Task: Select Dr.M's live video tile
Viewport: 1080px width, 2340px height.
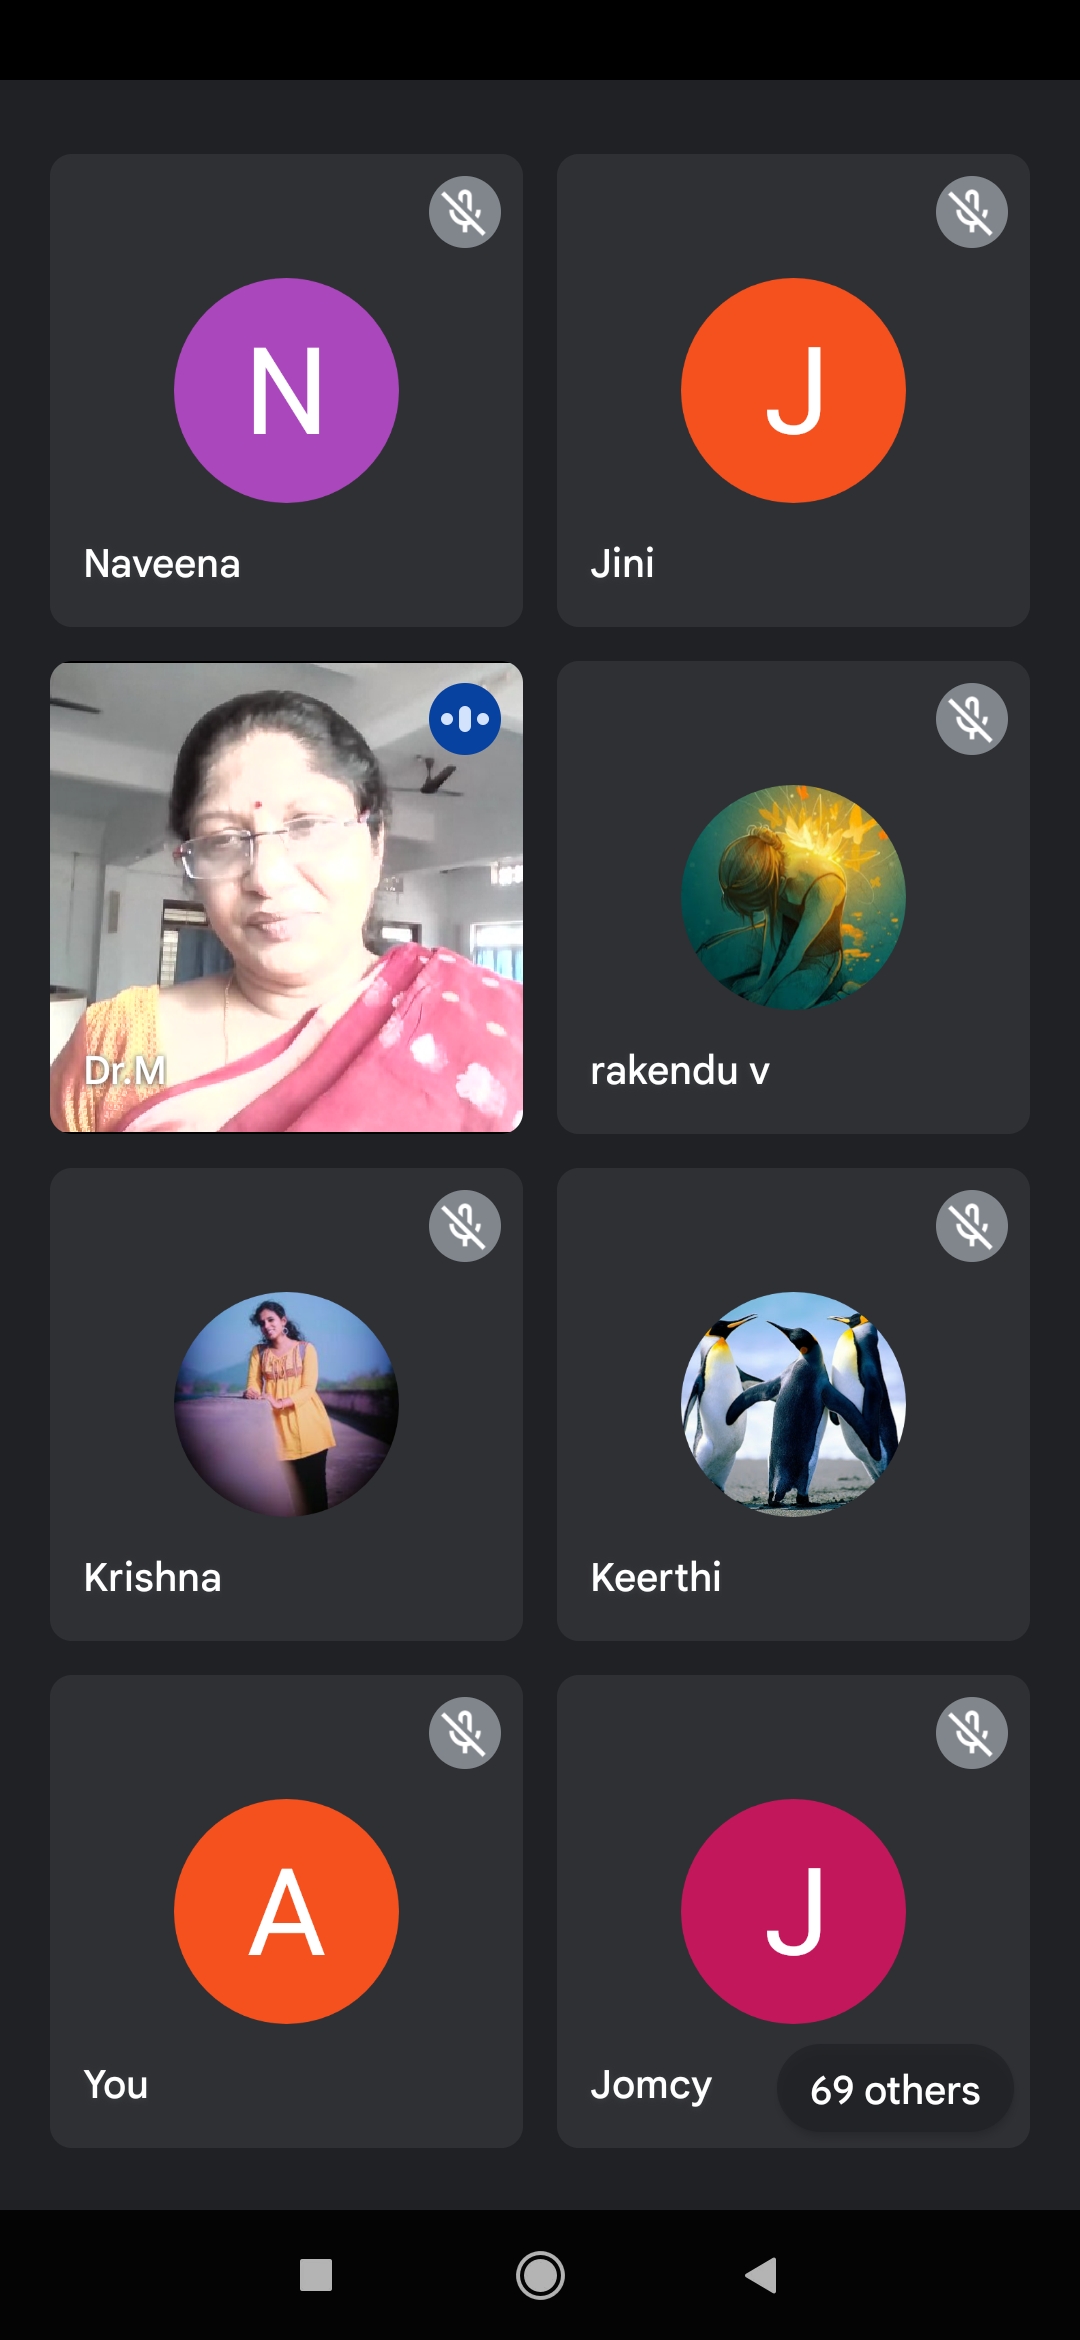Action: coord(287,897)
